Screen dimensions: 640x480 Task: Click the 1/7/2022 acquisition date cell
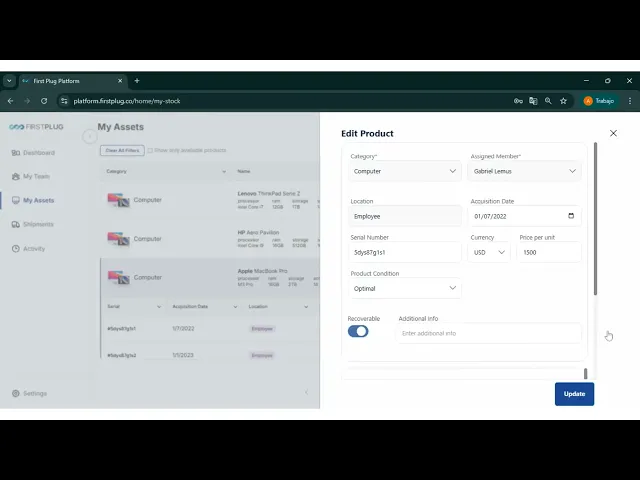coord(183,329)
